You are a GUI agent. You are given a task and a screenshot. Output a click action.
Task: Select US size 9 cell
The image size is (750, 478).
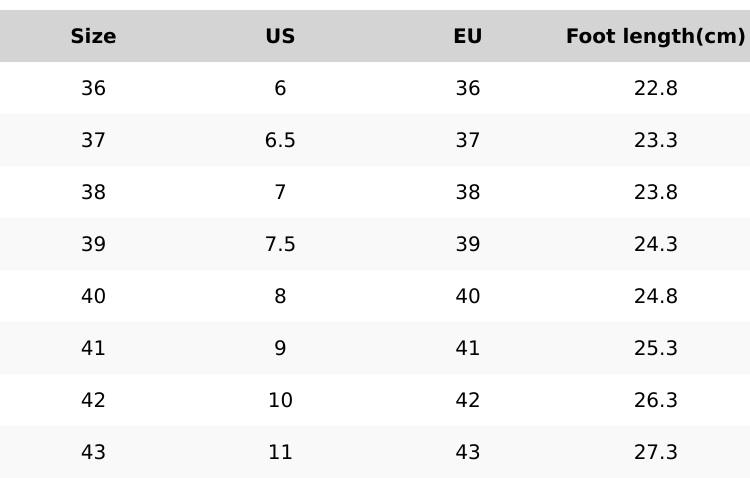280,349
